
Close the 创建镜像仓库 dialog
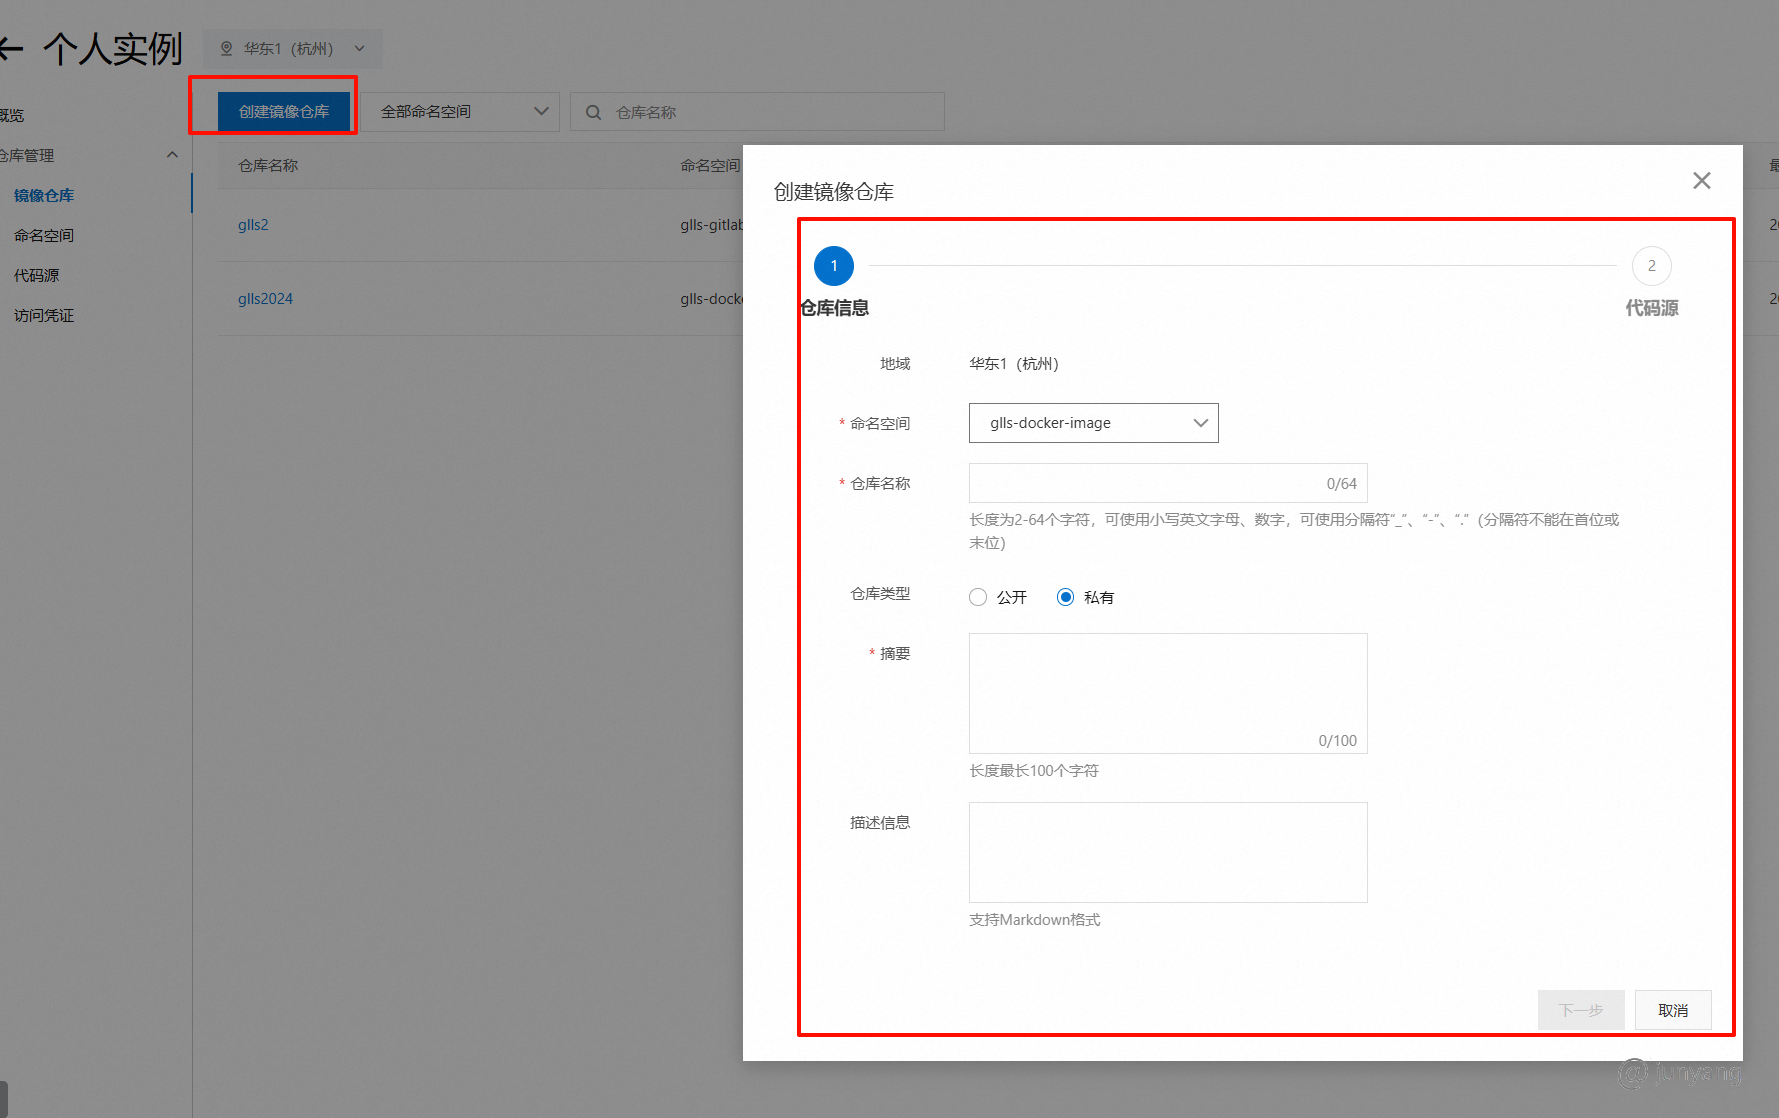point(1701,180)
